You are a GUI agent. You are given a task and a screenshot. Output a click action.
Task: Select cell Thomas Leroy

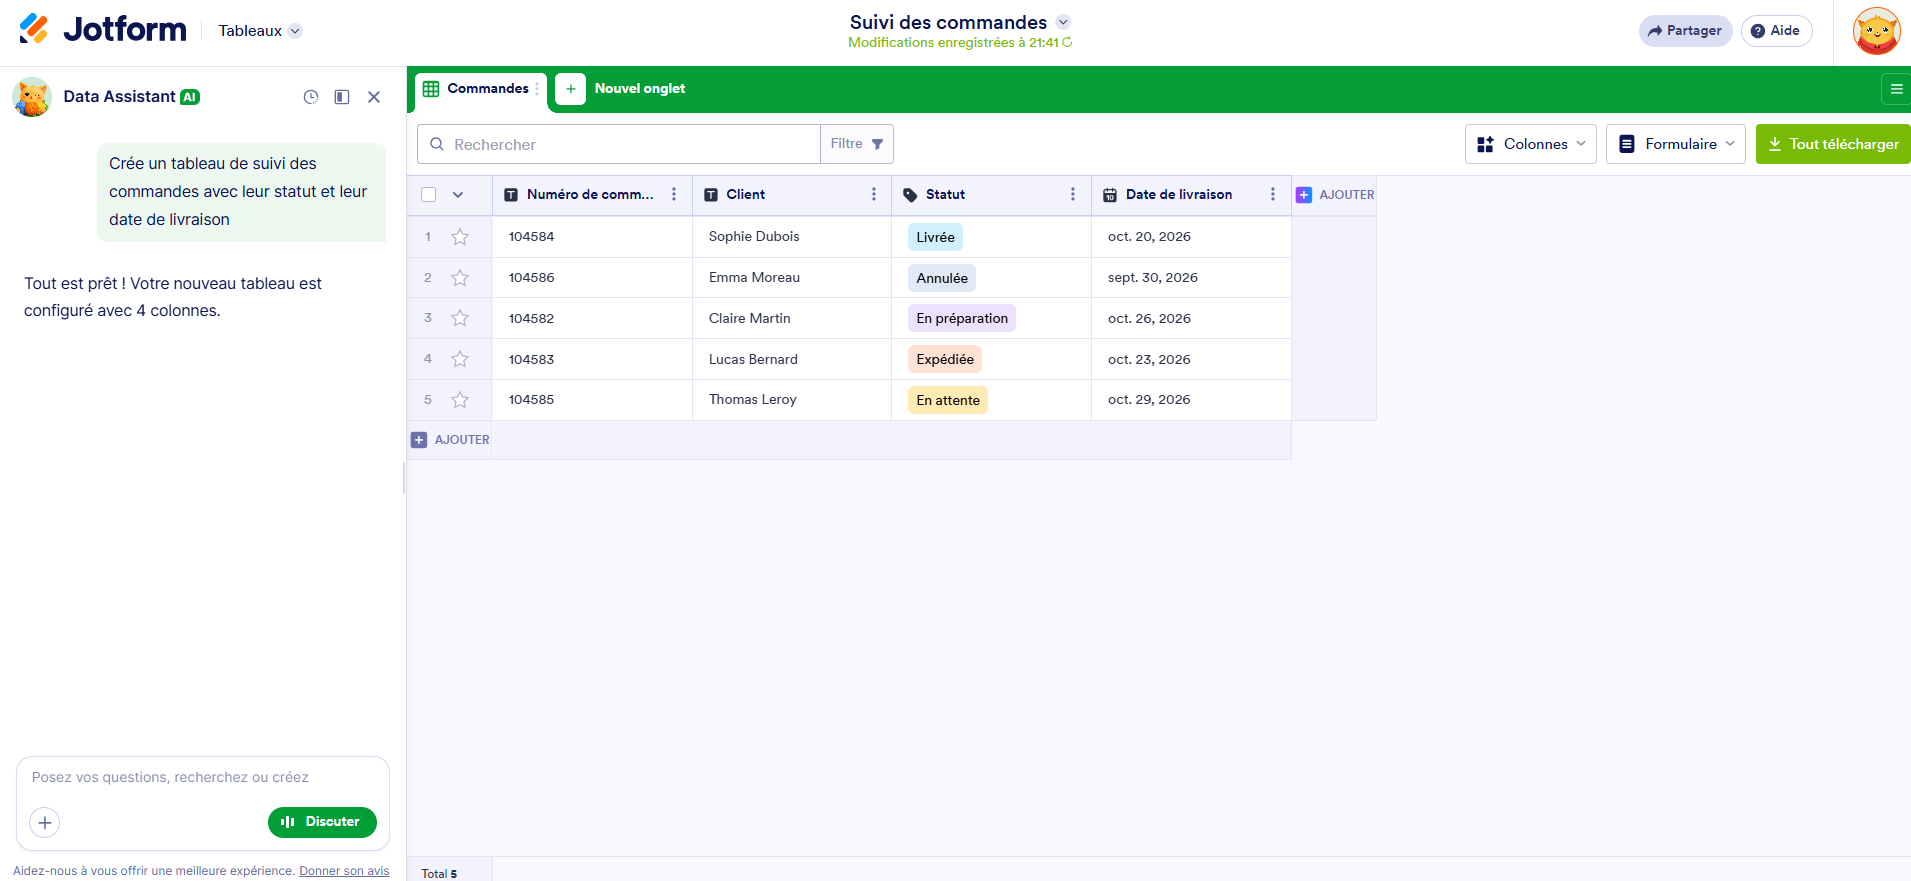click(x=792, y=400)
